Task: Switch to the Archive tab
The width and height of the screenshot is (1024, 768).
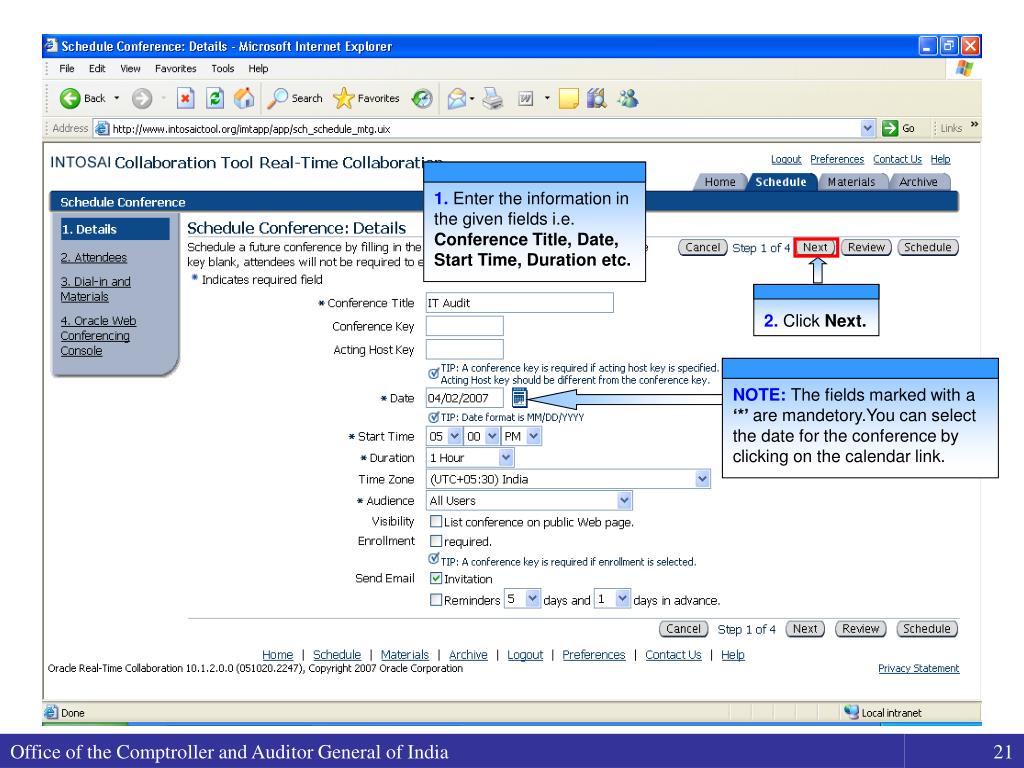Action: click(x=918, y=182)
